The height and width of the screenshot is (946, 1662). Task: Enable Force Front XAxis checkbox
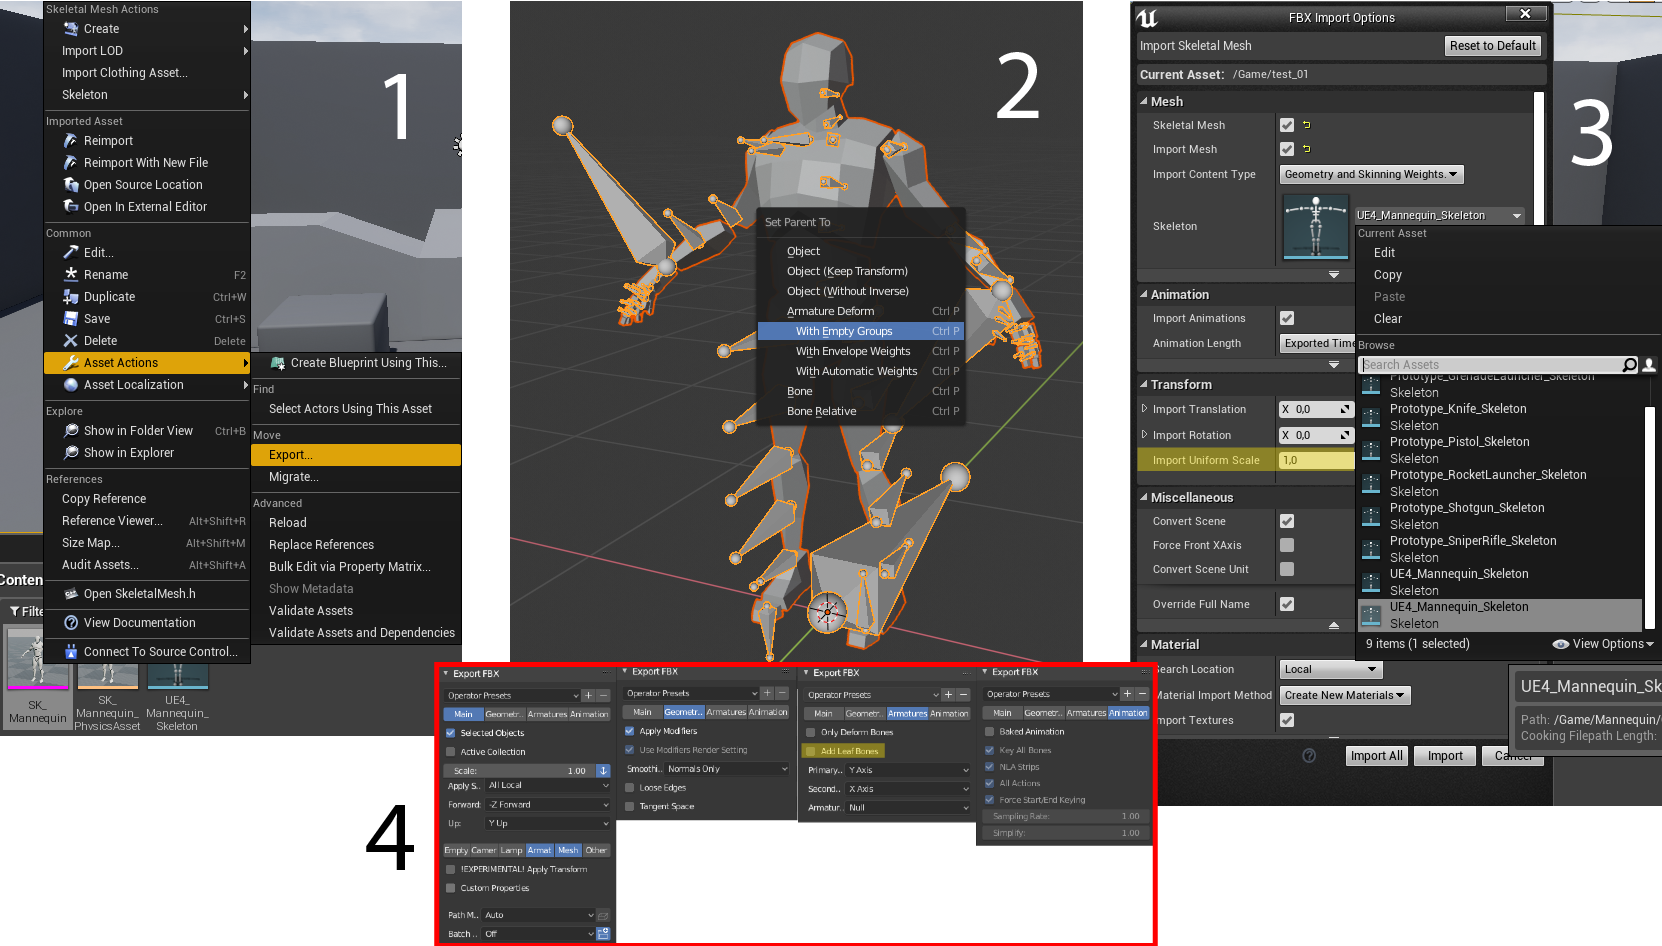1287,545
